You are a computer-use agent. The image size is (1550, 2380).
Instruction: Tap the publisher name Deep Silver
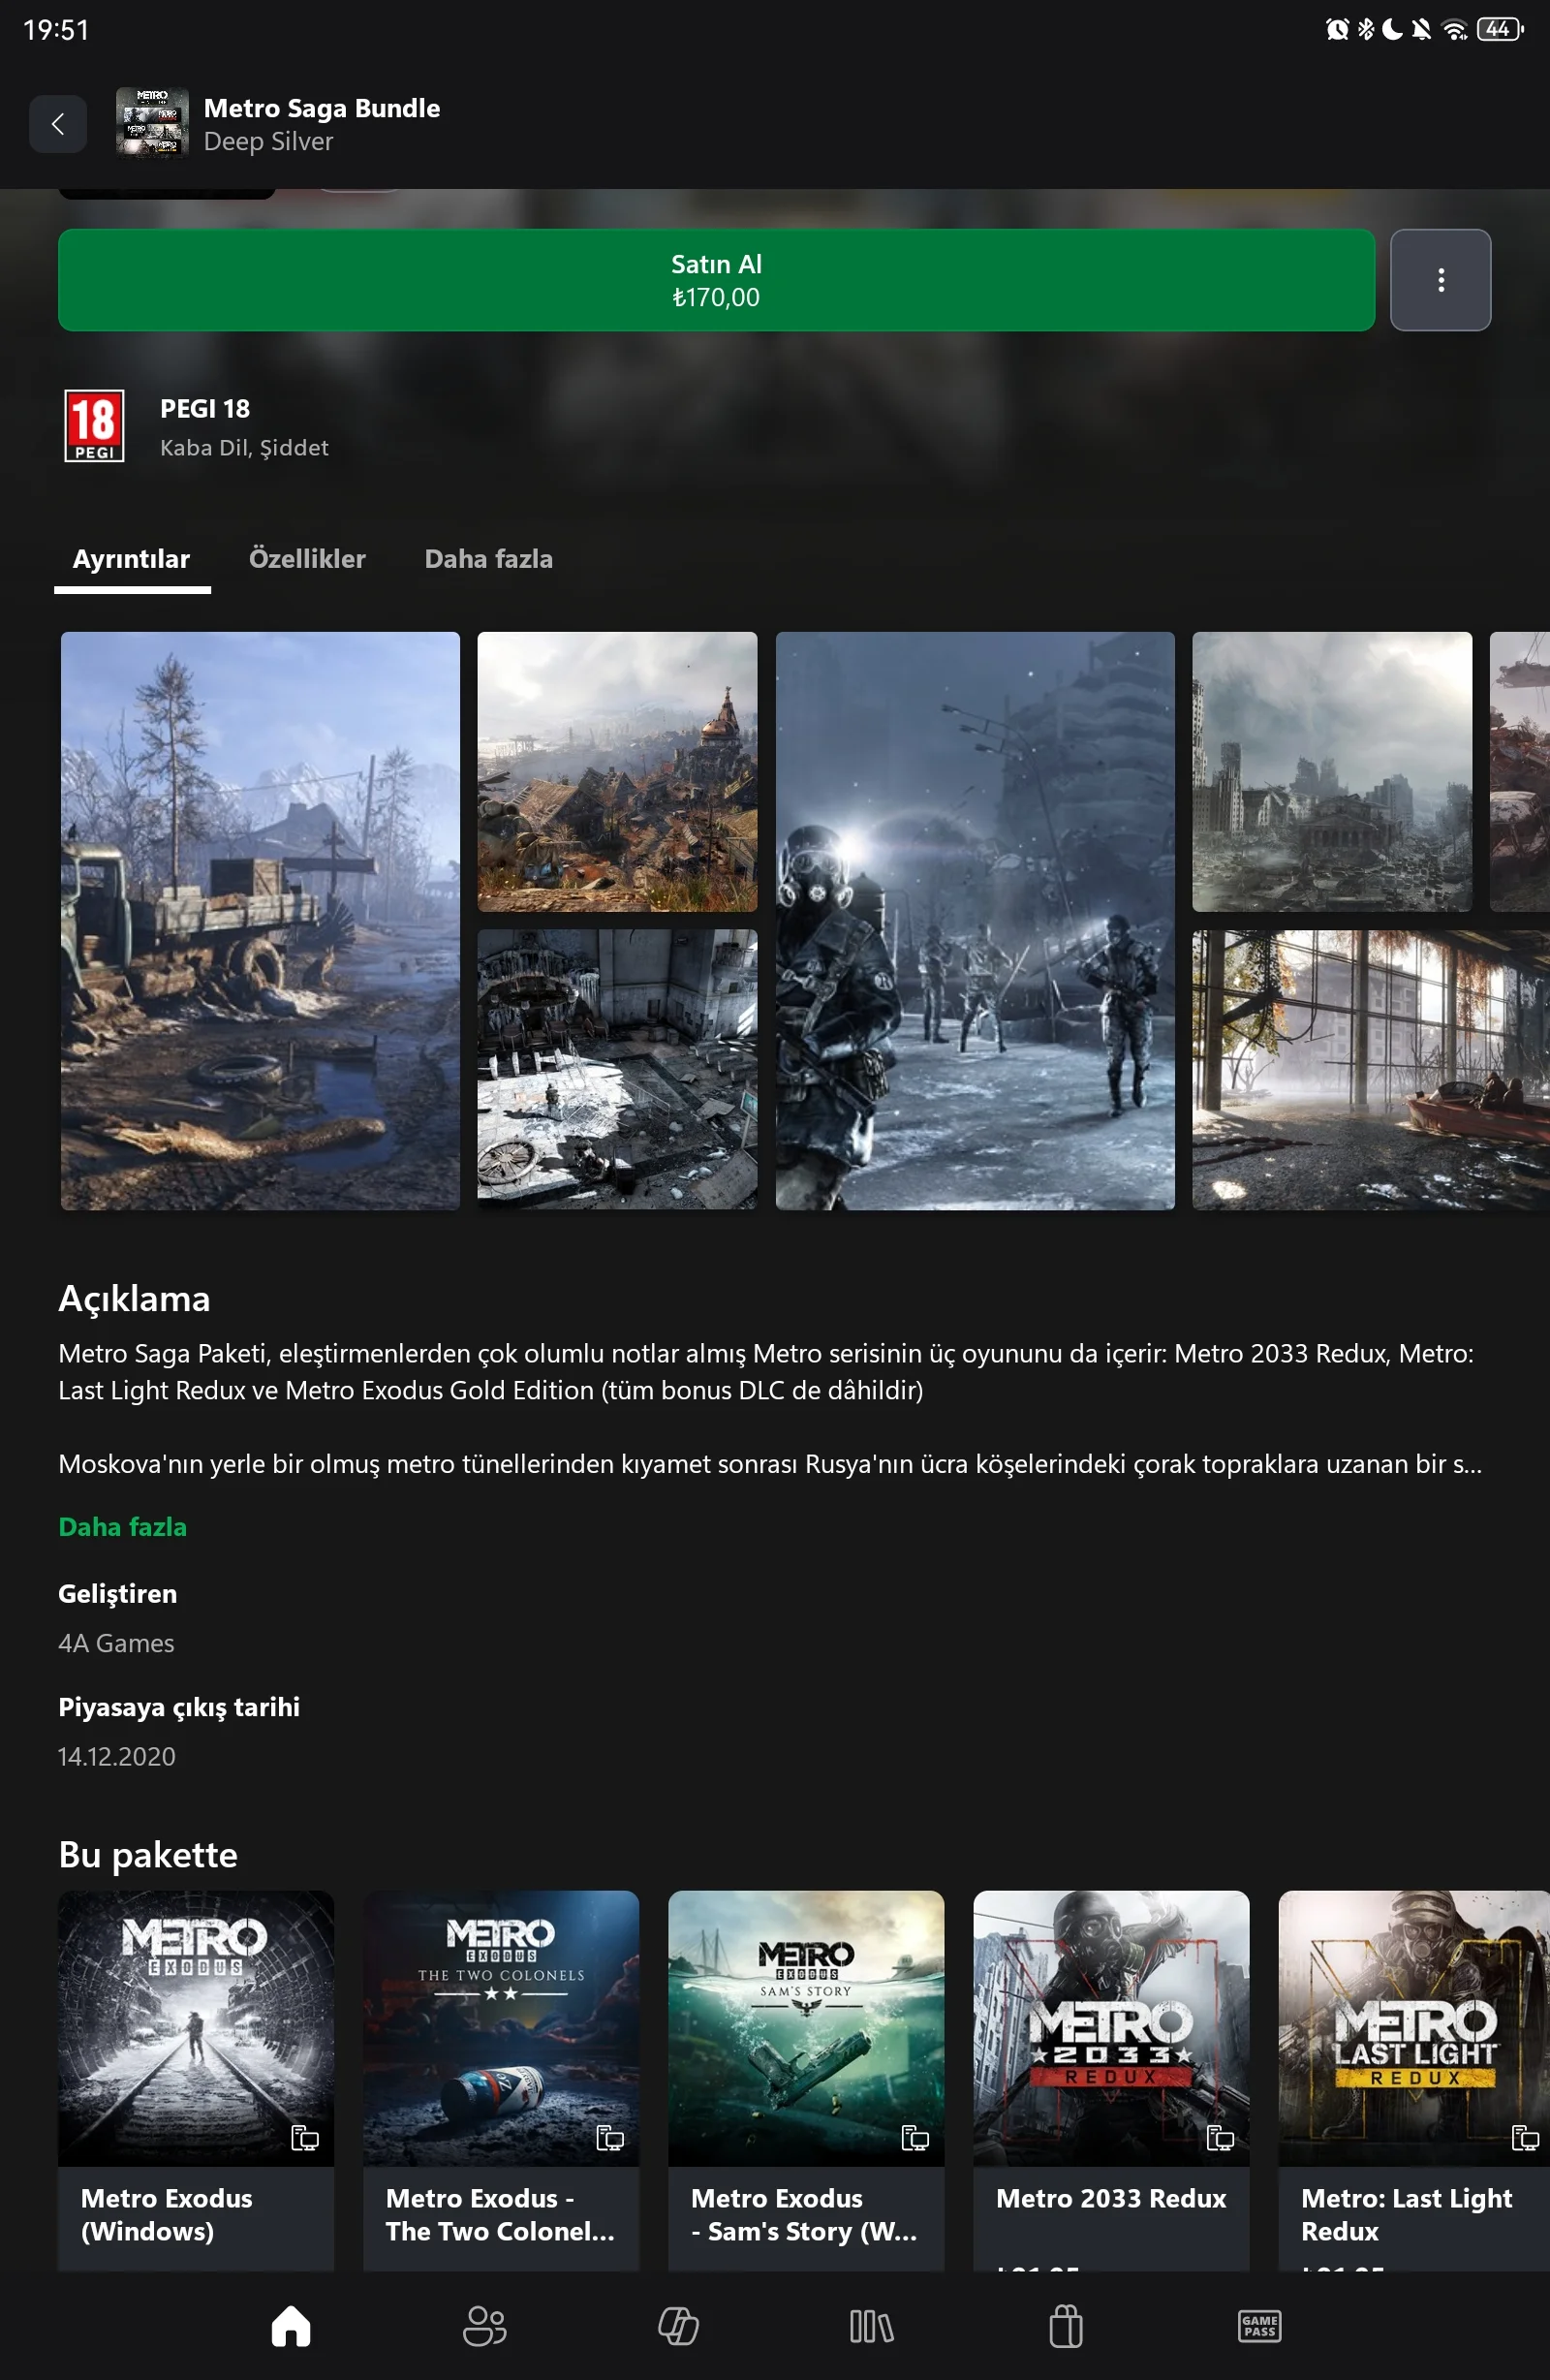coord(268,142)
